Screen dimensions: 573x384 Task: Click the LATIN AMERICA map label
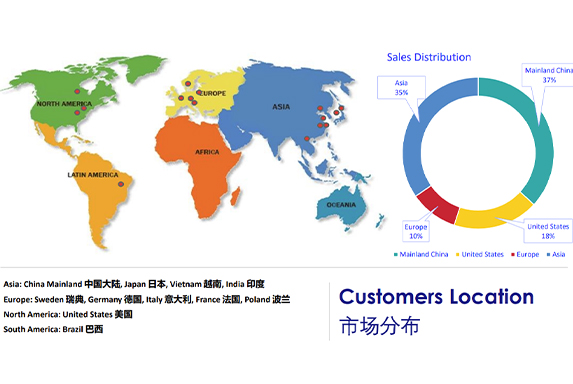coord(93,175)
